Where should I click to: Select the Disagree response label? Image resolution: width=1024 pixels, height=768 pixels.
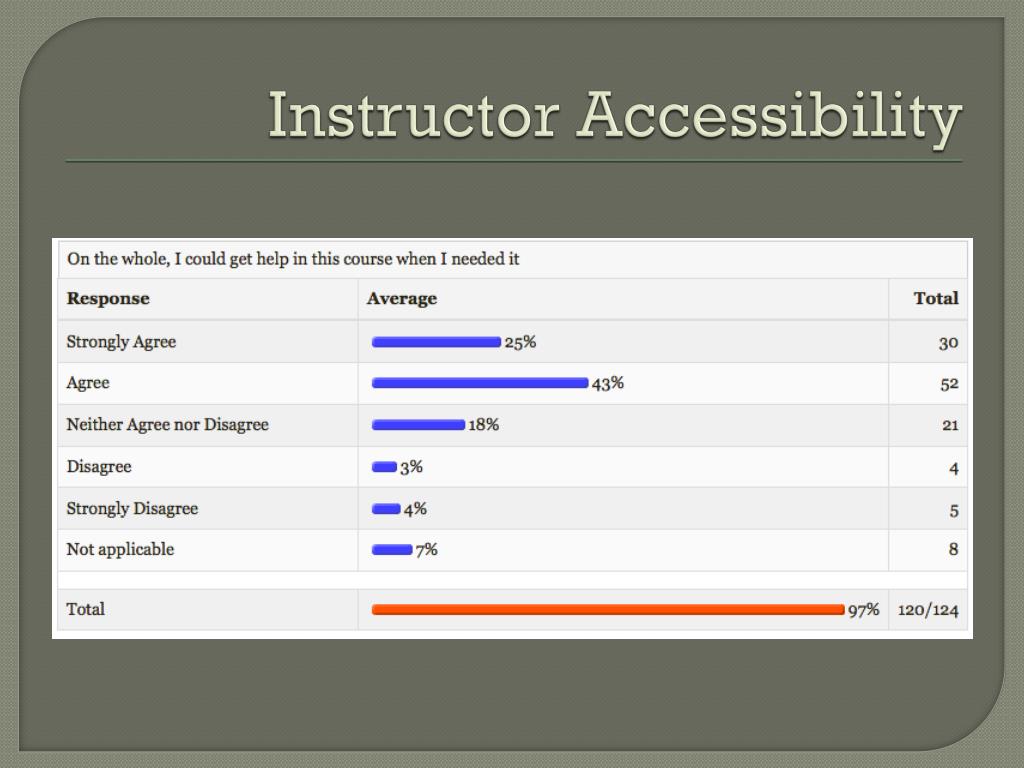click(99, 467)
